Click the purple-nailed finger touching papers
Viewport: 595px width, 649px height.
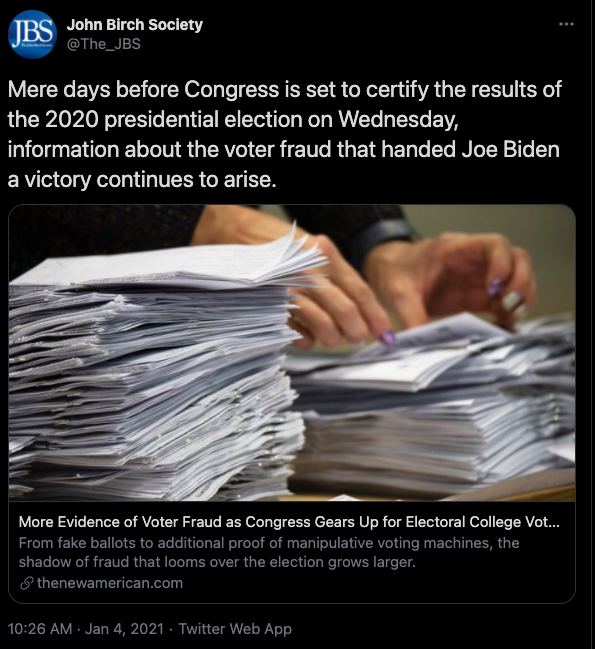(x=387, y=336)
